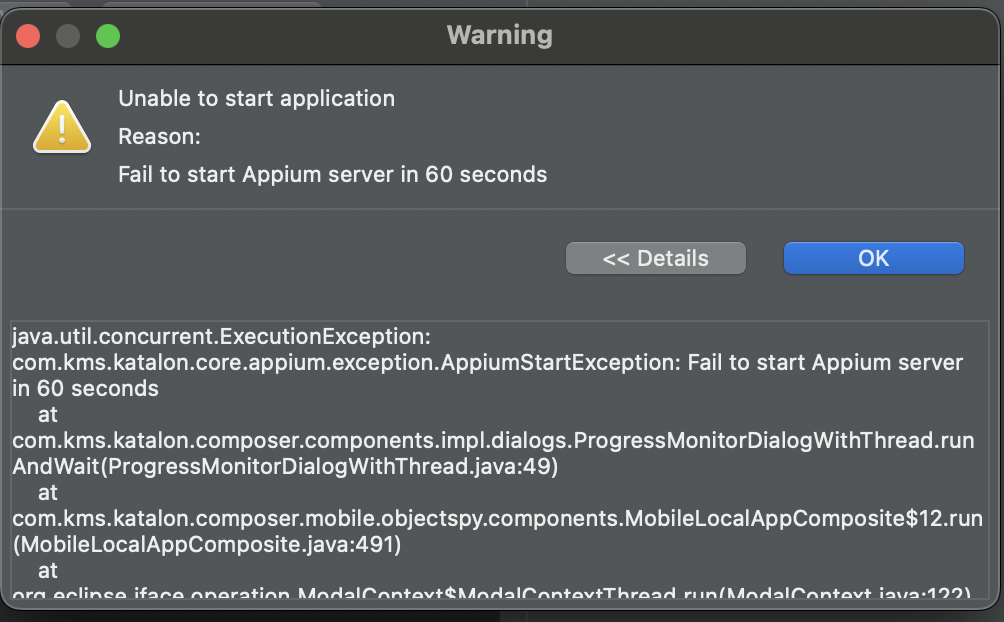Dismiss the warning by clicking OK
This screenshot has height=622, width=1004.
pyautogui.click(x=872, y=258)
